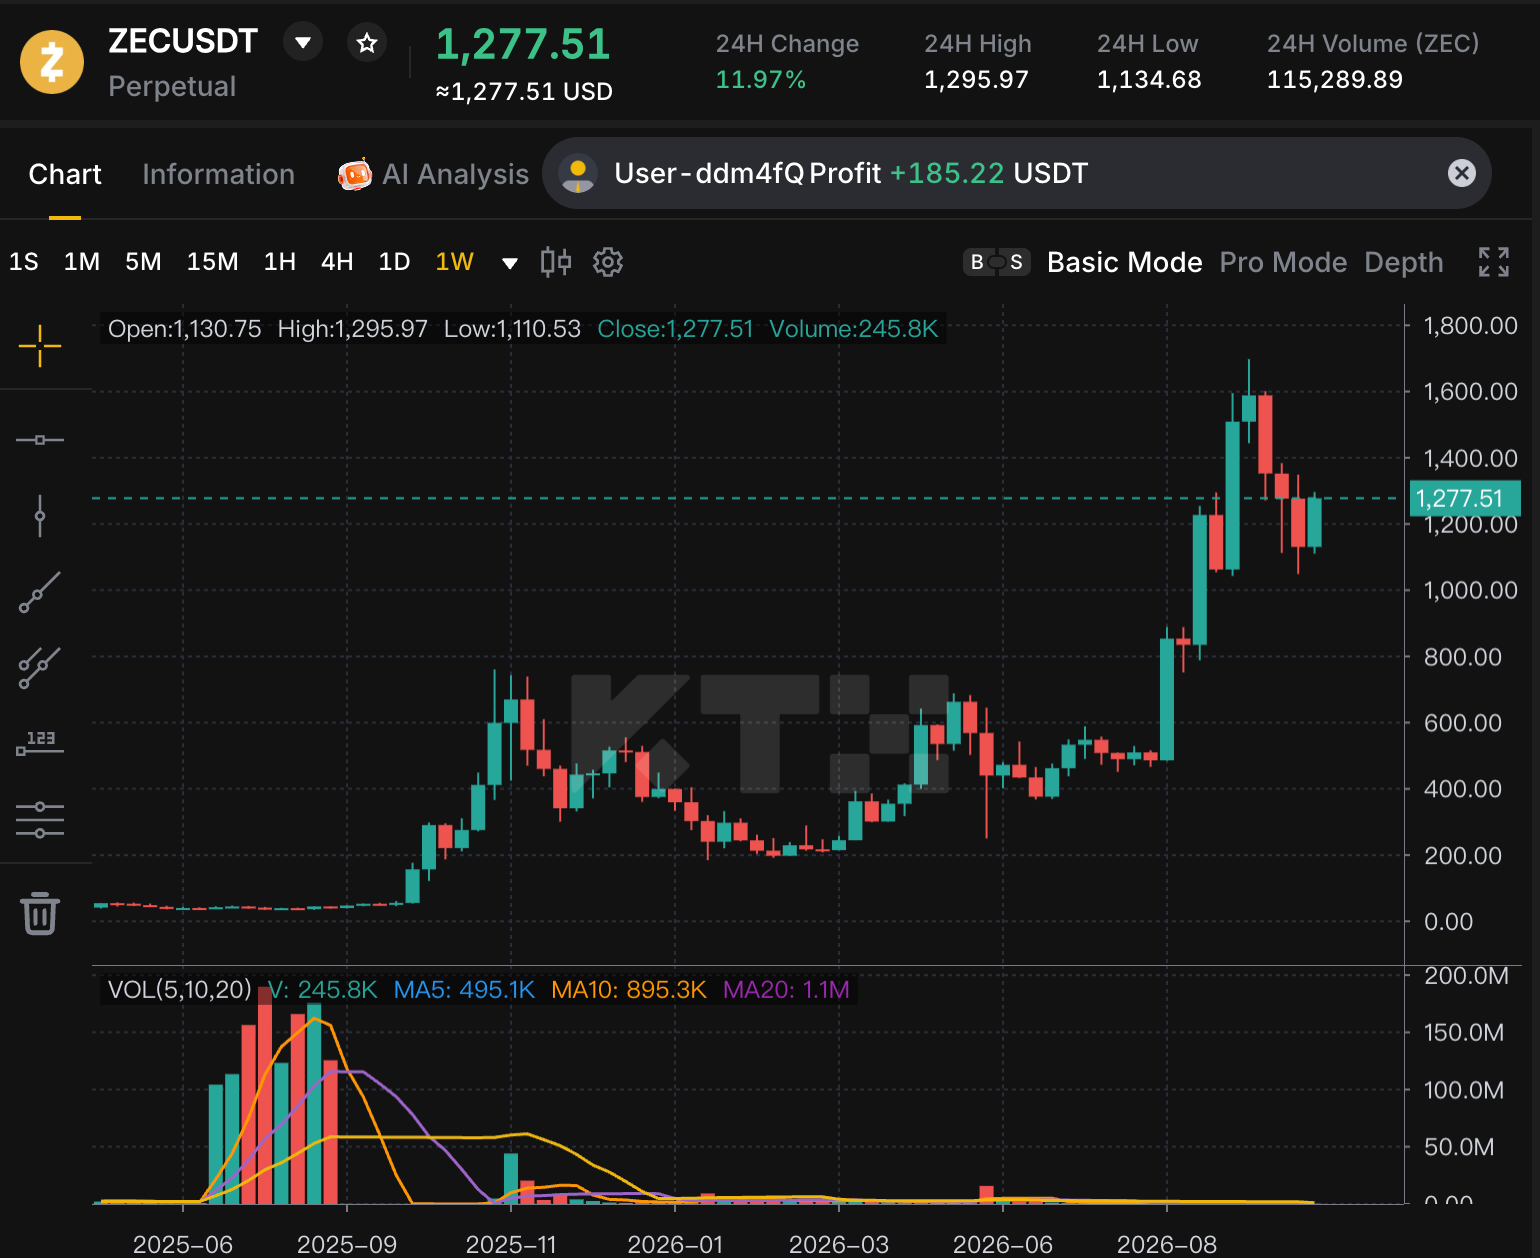Screen dimensions: 1540x1258
Task: Select the 5M timeframe
Action: coord(143,262)
